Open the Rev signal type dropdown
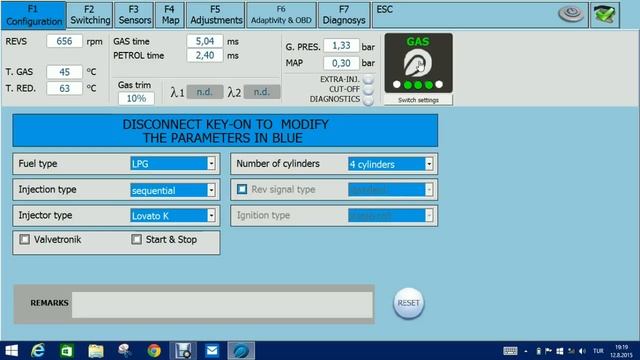The height and width of the screenshot is (360, 640). [429, 189]
